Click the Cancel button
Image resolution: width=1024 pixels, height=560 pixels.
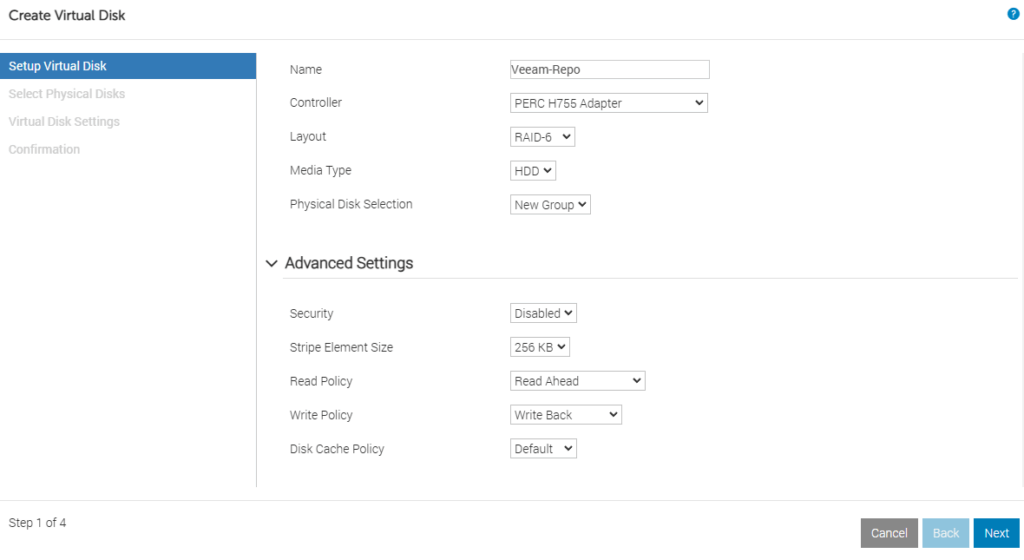889,533
